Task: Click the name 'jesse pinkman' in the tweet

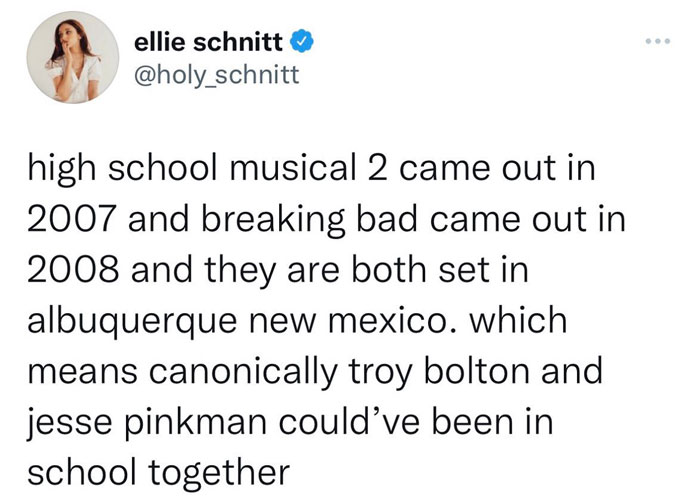Action: 146,424
